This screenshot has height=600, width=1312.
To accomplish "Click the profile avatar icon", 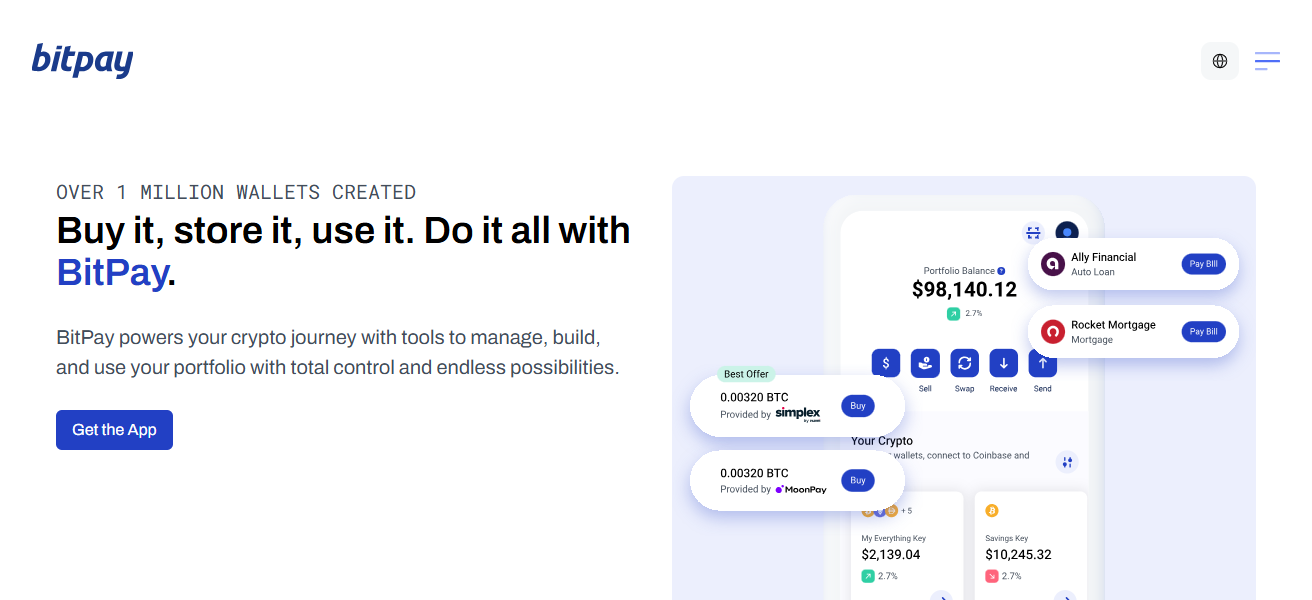I will coord(1069,233).
